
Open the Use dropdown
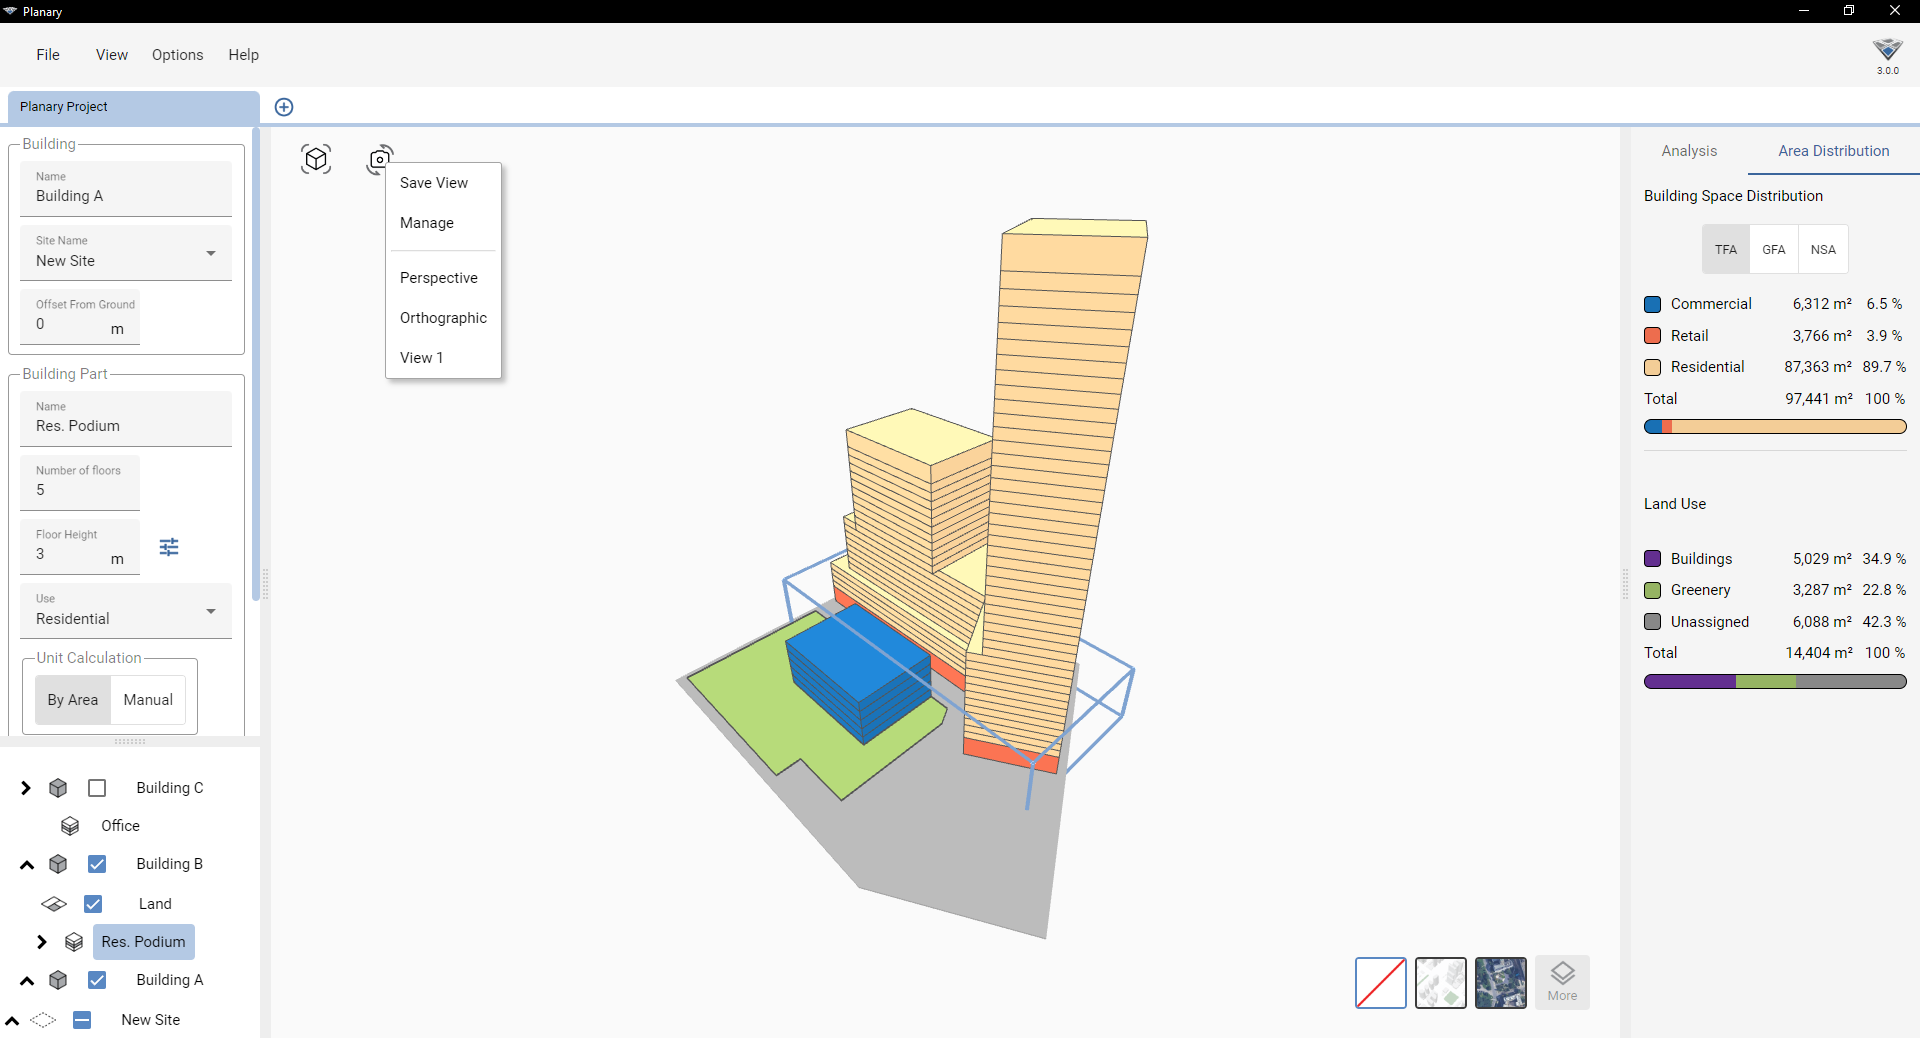(x=126, y=610)
